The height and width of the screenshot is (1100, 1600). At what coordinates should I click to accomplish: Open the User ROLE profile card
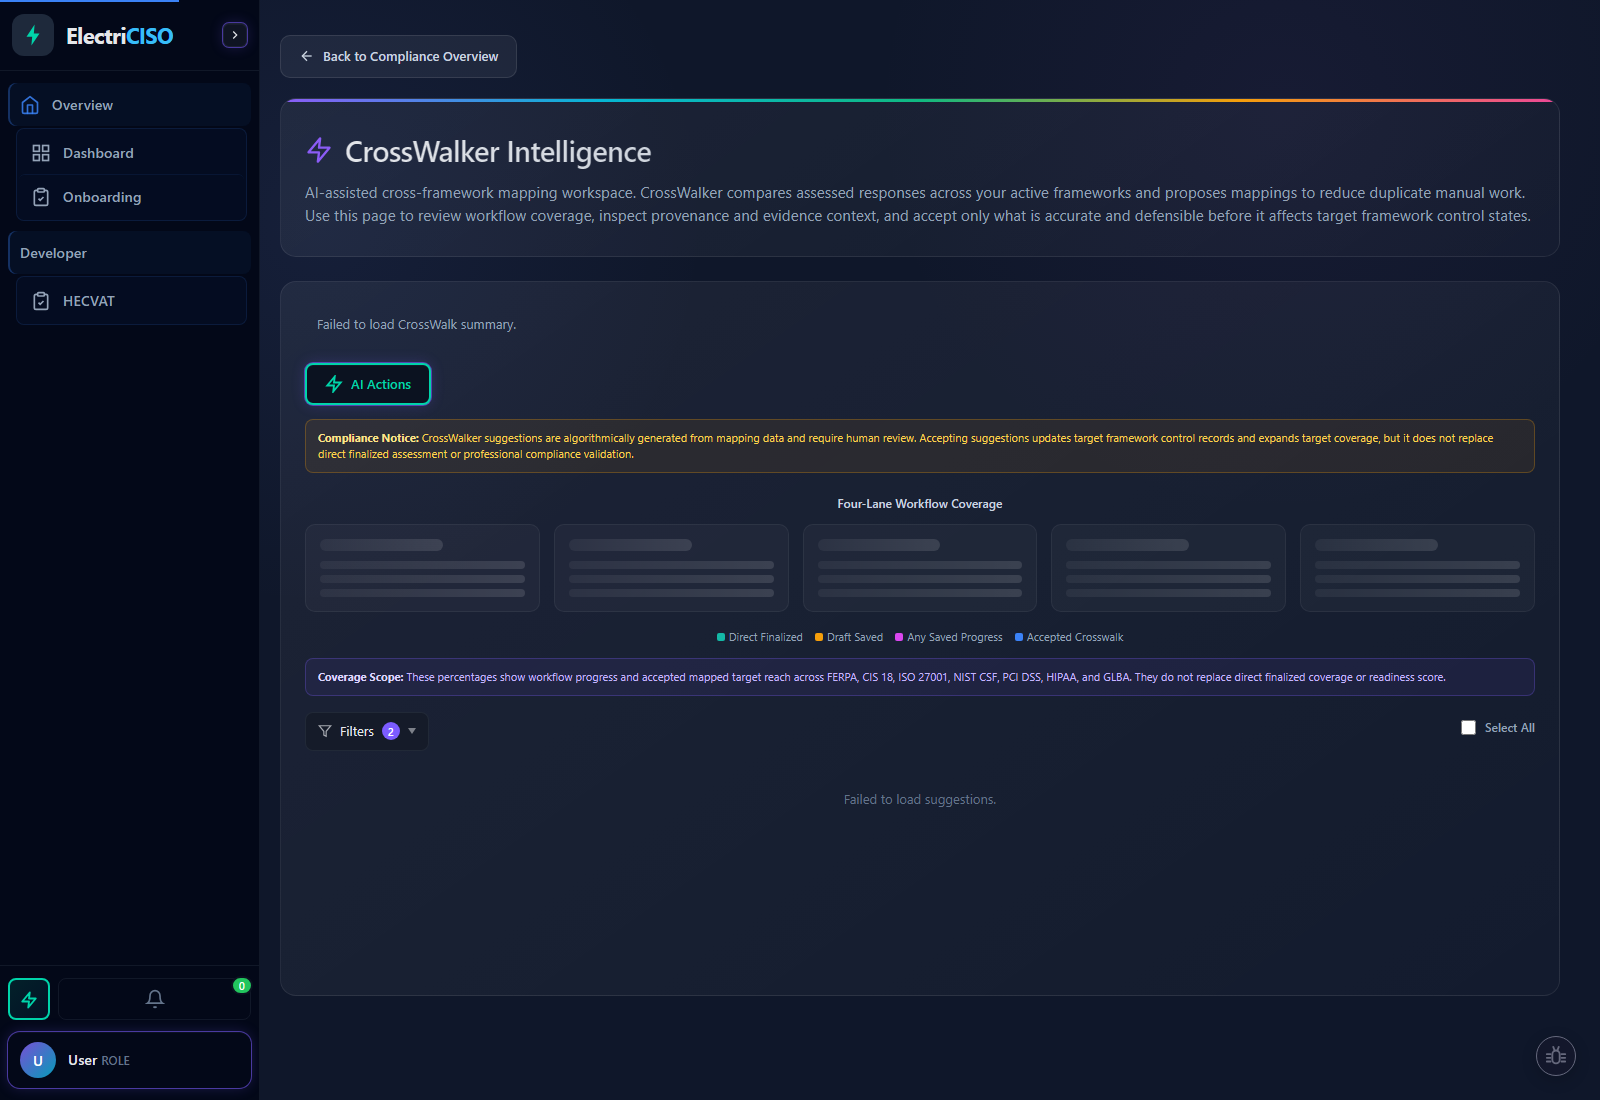[129, 1060]
